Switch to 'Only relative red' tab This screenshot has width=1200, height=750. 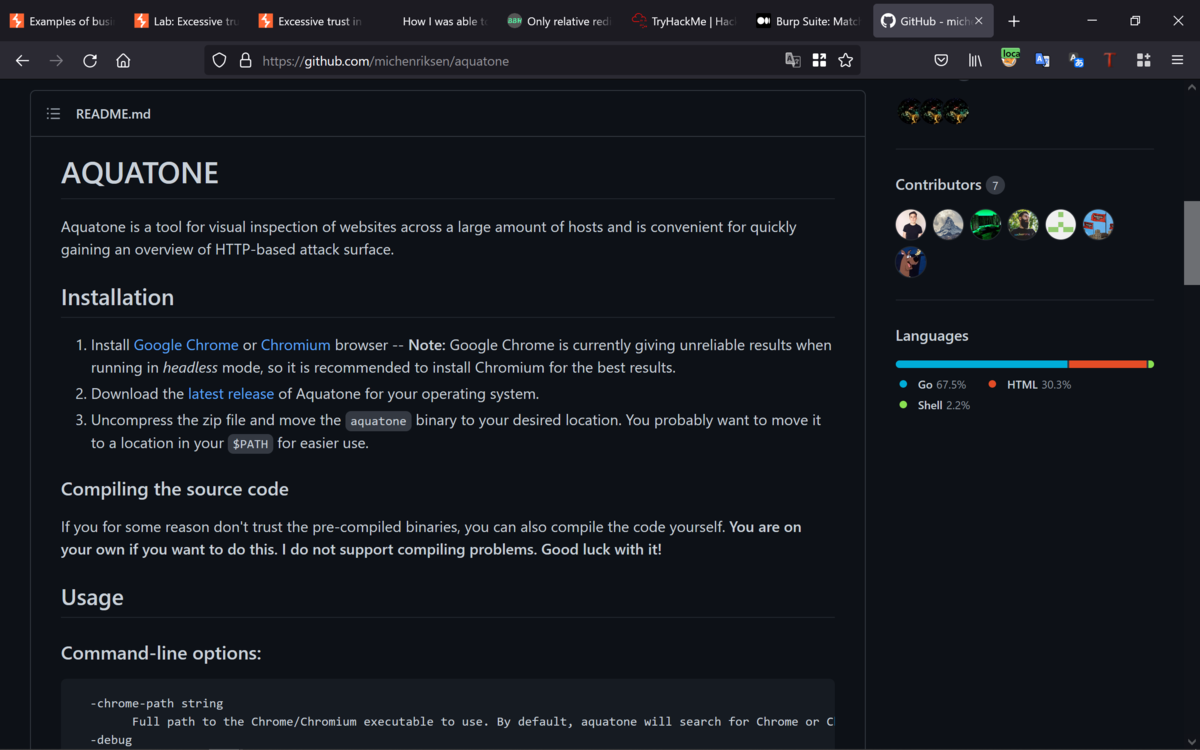tap(558, 21)
